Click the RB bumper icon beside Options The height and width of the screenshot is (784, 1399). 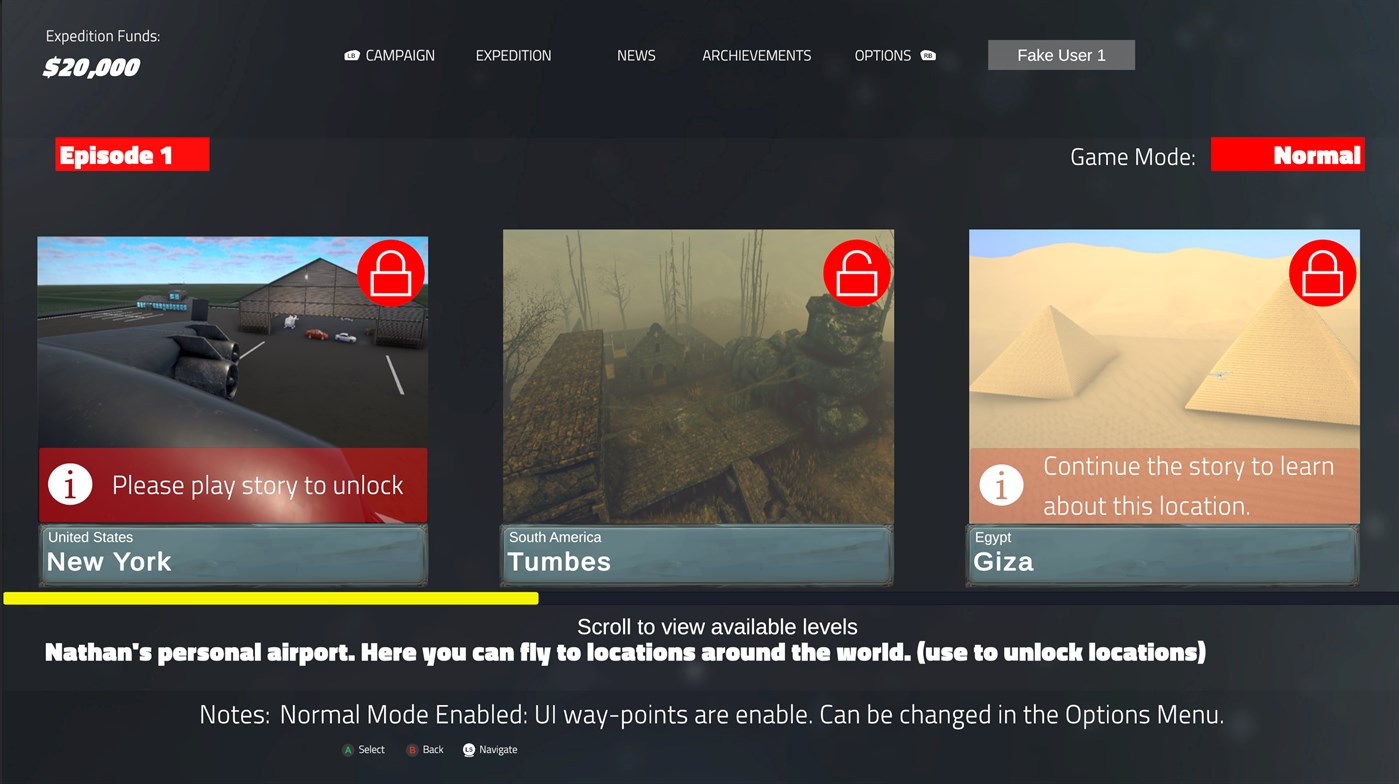tap(928, 56)
